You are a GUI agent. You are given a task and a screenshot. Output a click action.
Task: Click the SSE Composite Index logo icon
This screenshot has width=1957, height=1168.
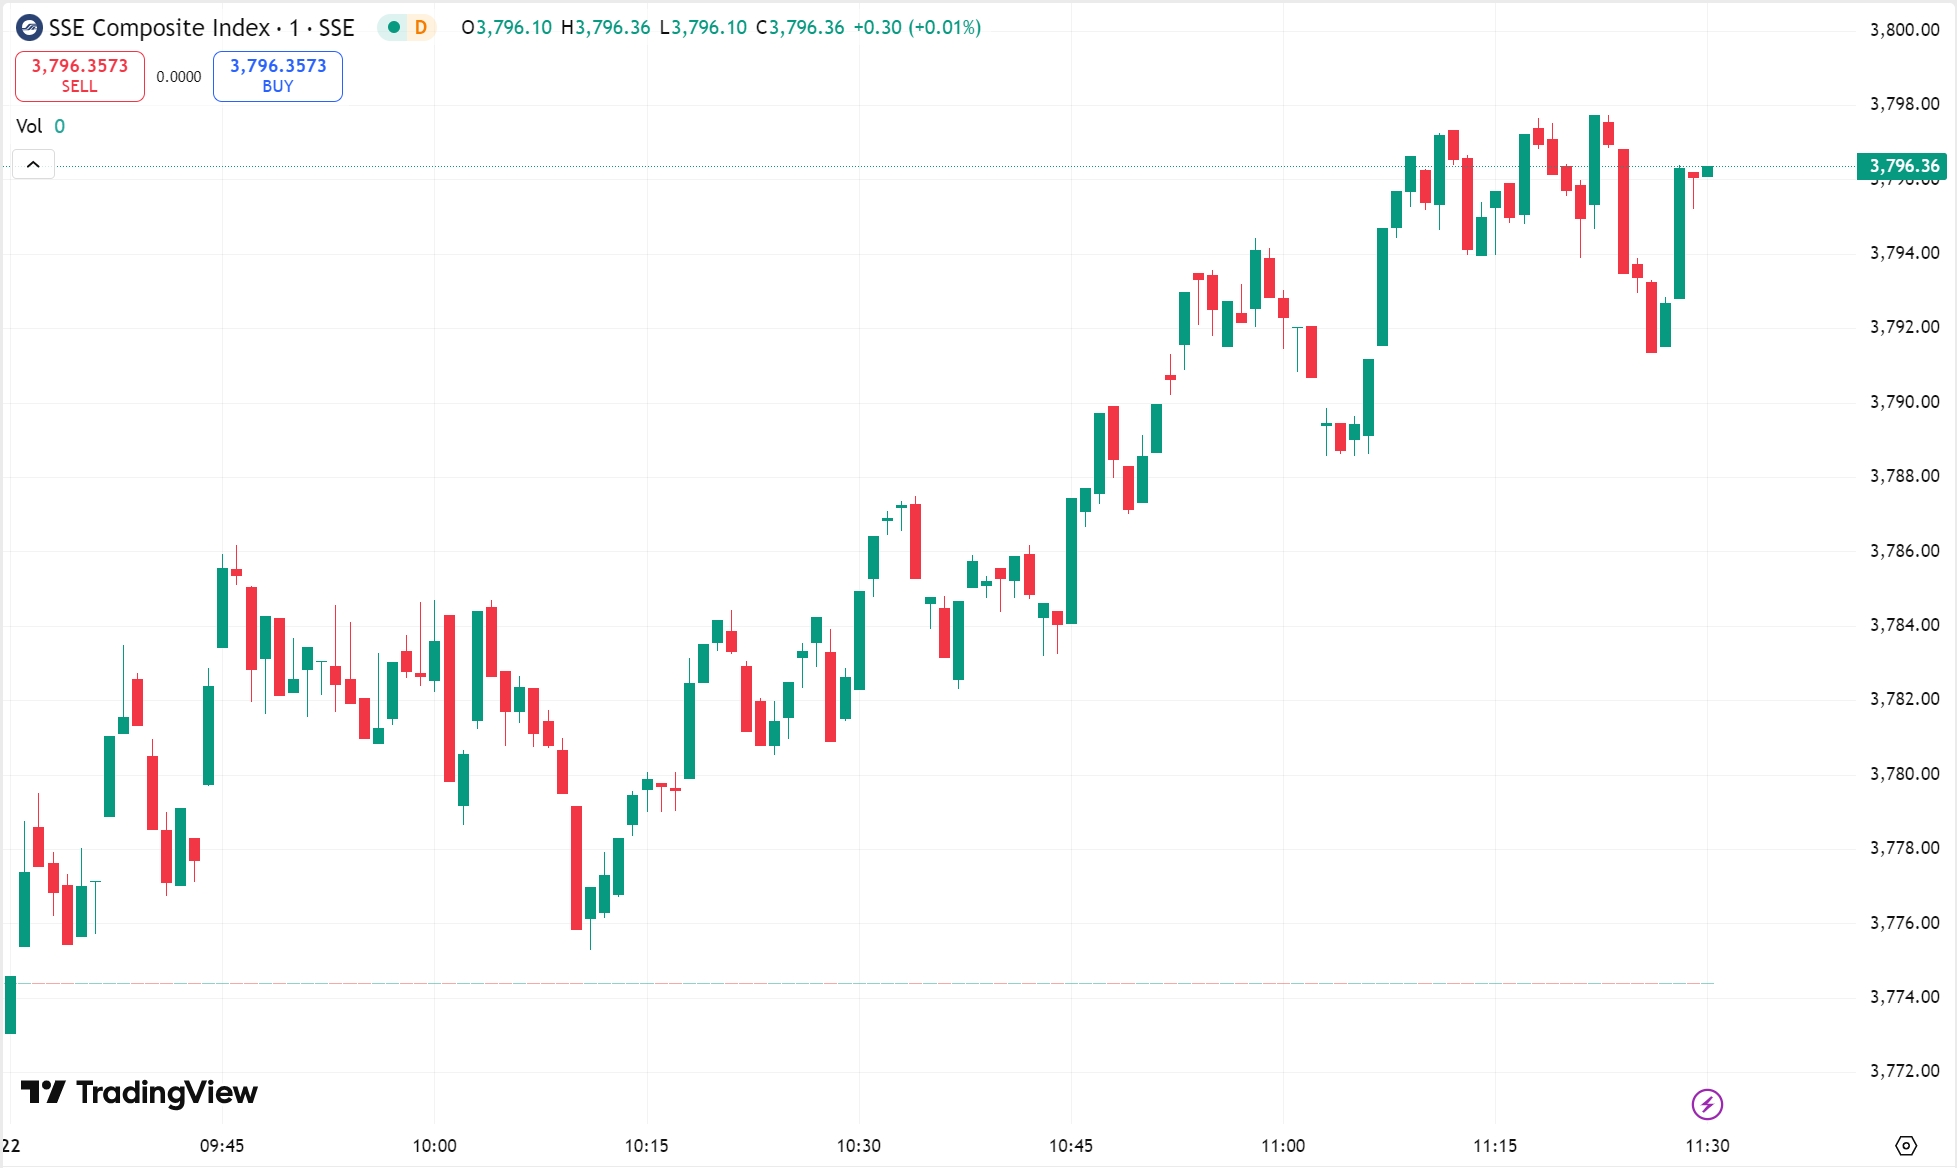click(30, 28)
